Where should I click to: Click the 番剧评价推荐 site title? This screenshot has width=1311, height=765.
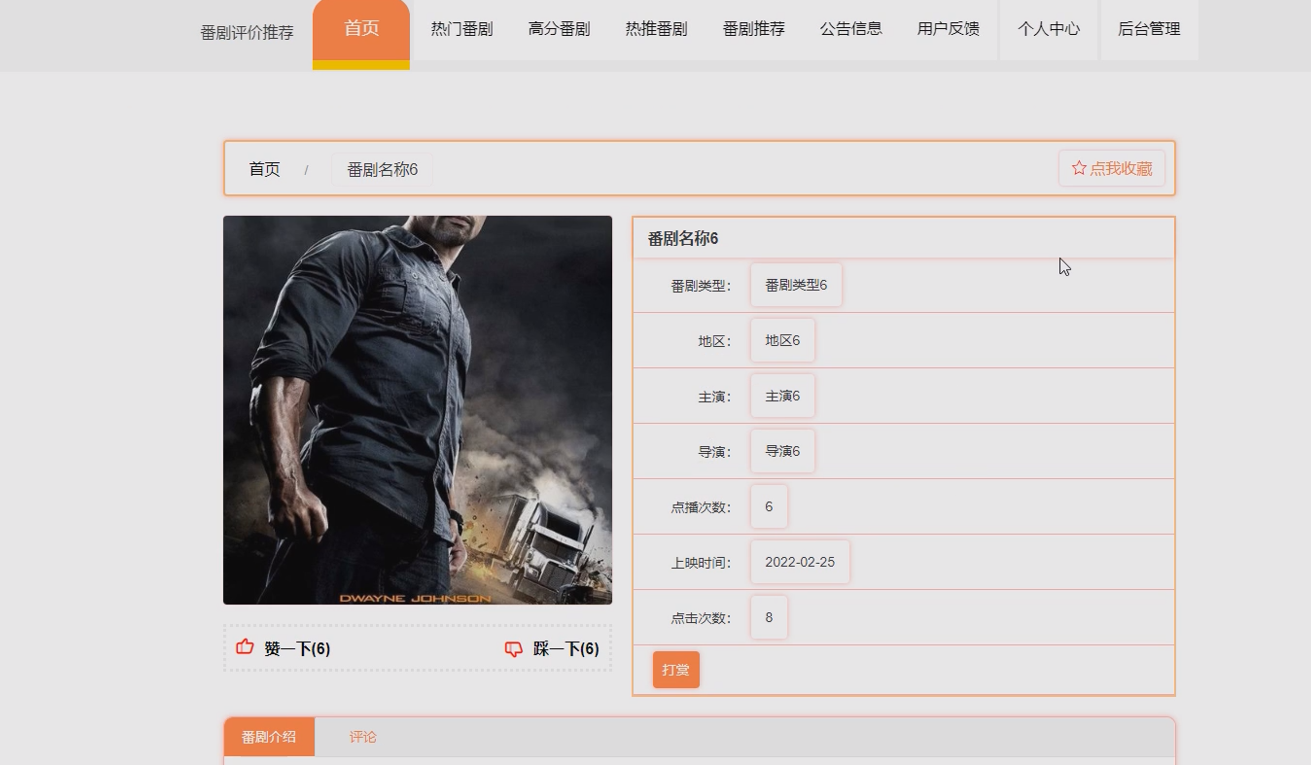coord(247,32)
